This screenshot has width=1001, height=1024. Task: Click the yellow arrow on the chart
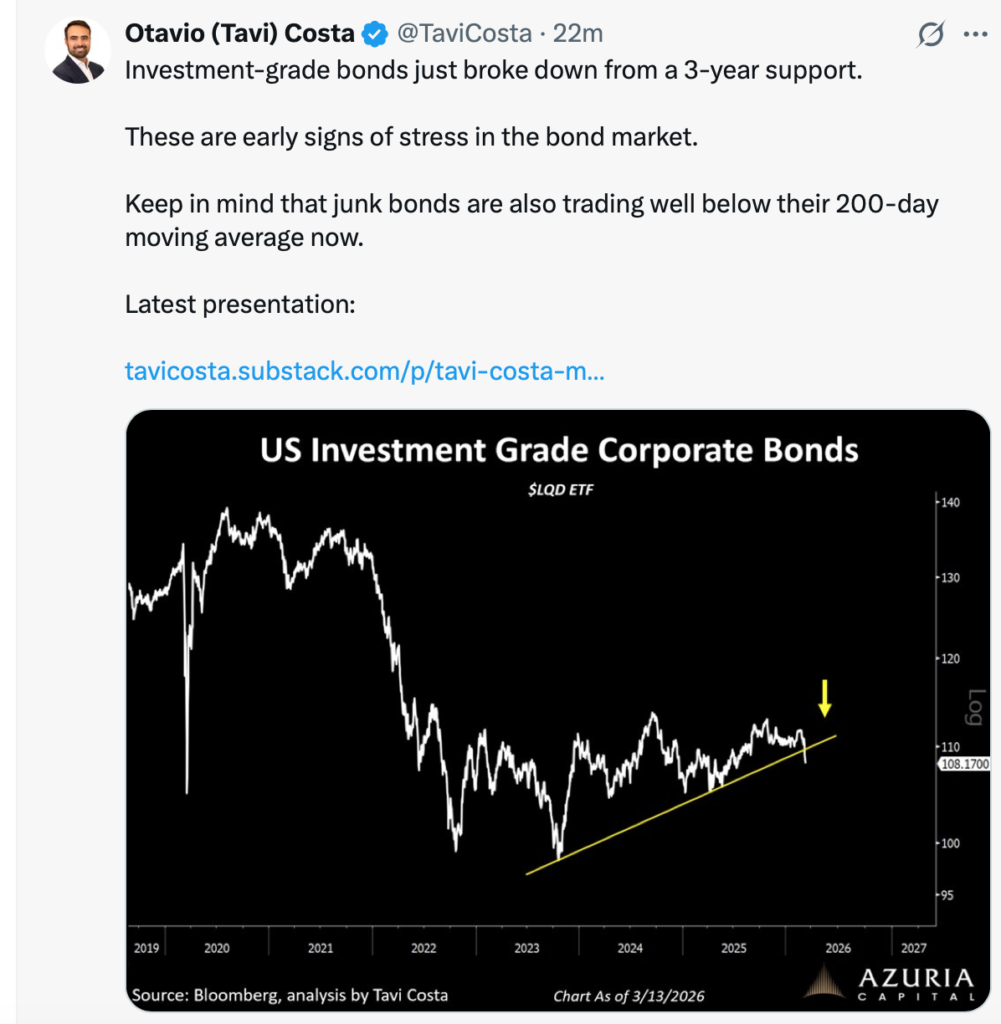824,698
